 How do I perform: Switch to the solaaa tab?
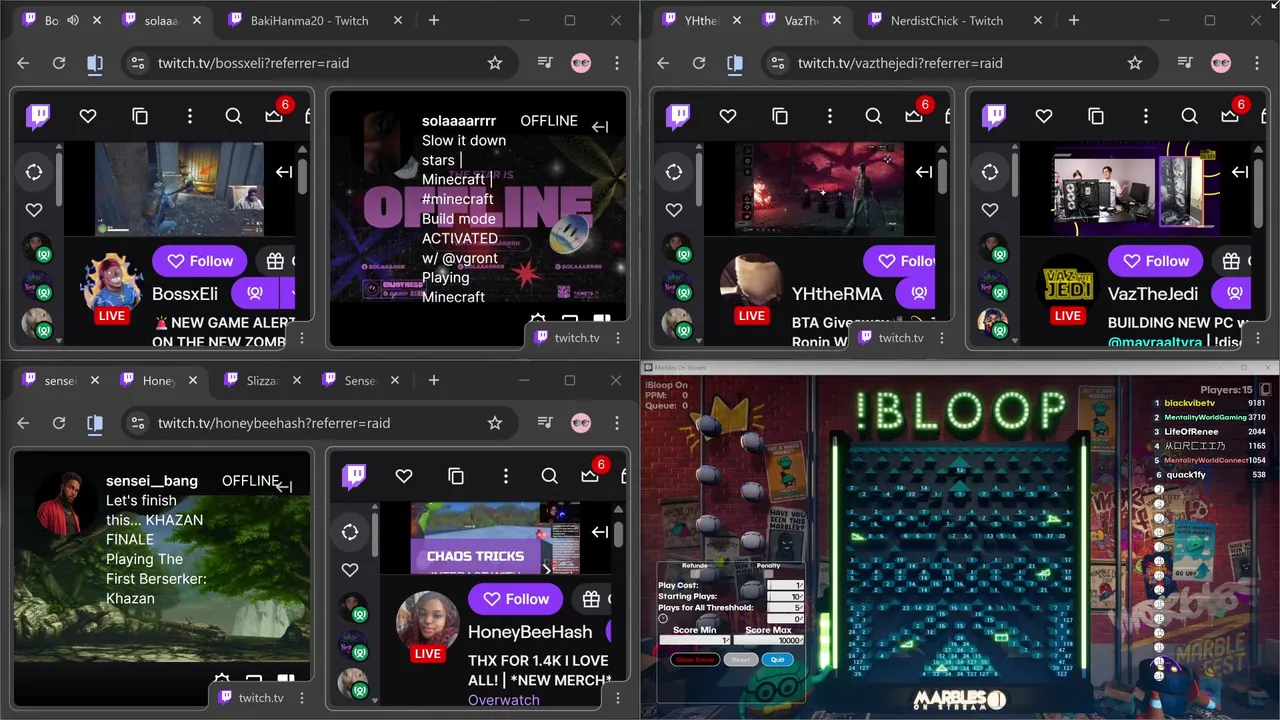[160, 20]
